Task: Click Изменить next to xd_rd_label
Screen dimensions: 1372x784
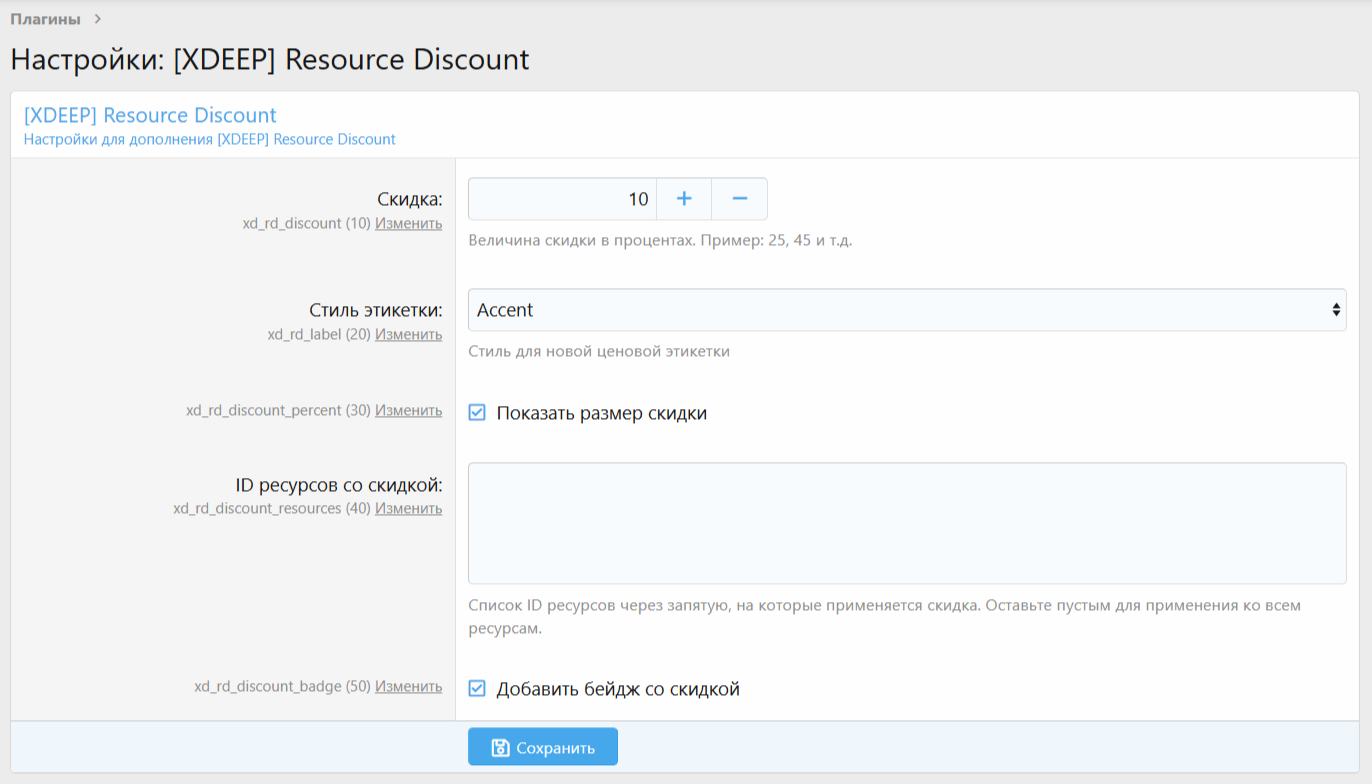Action: [408, 335]
